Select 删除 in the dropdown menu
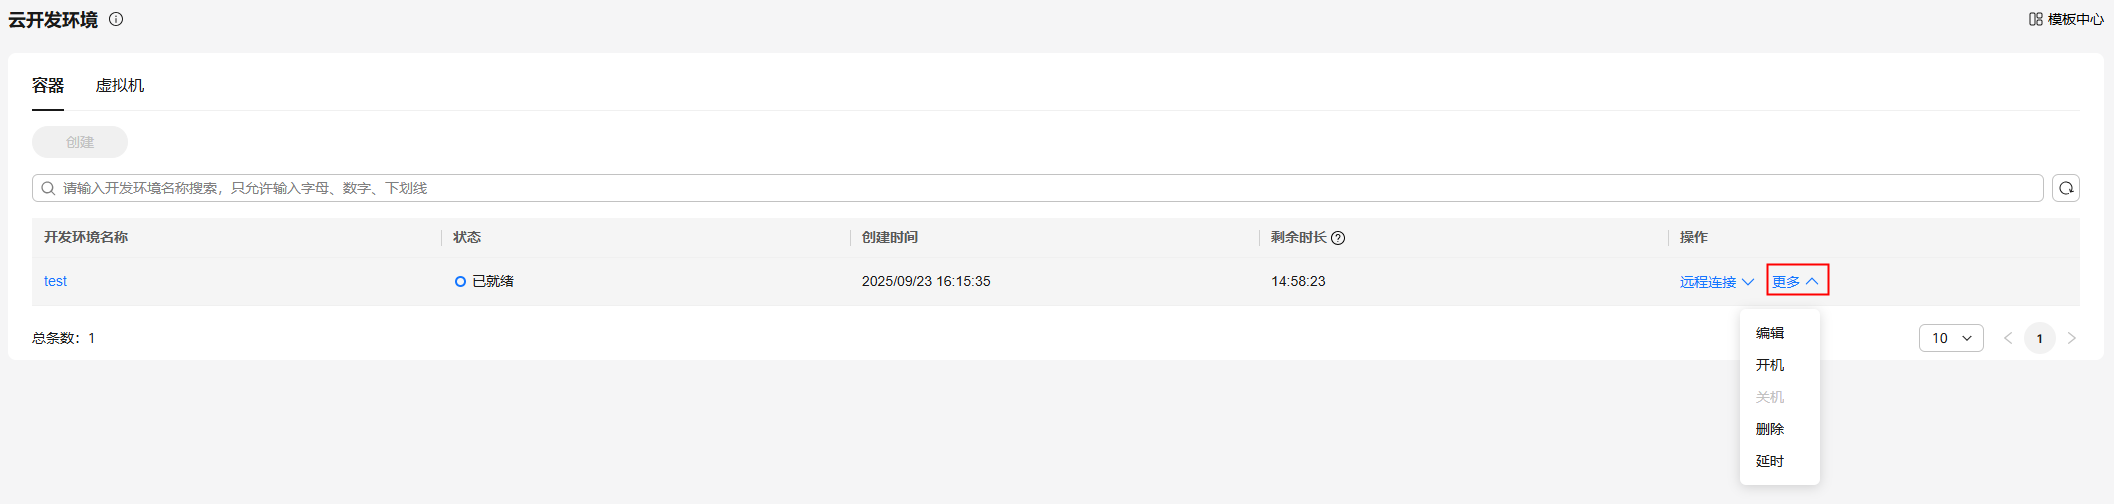This screenshot has width=2114, height=504. [x=1770, y=429]
